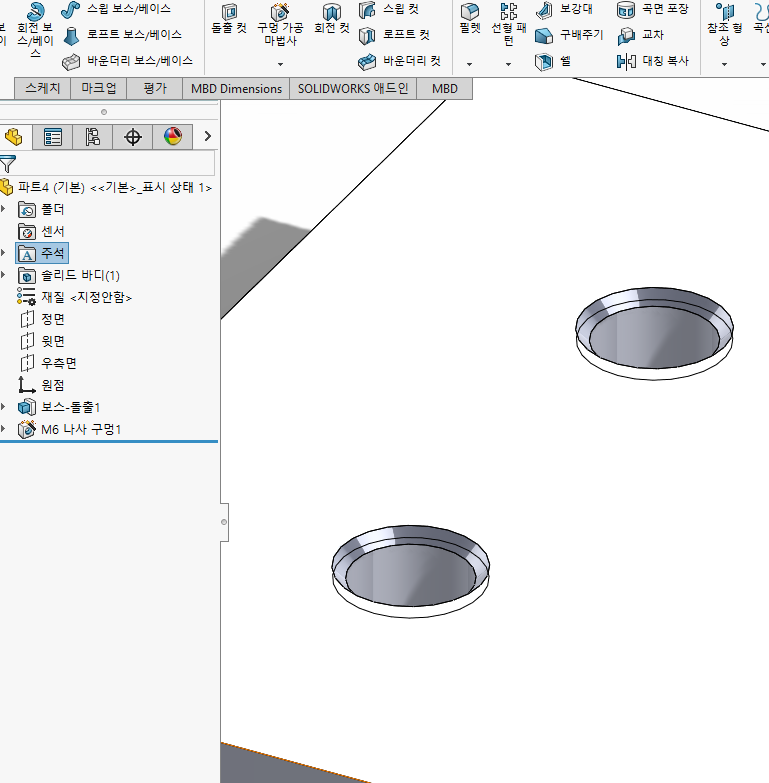
Task: Select the Lofted Cut (로프트 컷) tool
Action: point(394,34)
